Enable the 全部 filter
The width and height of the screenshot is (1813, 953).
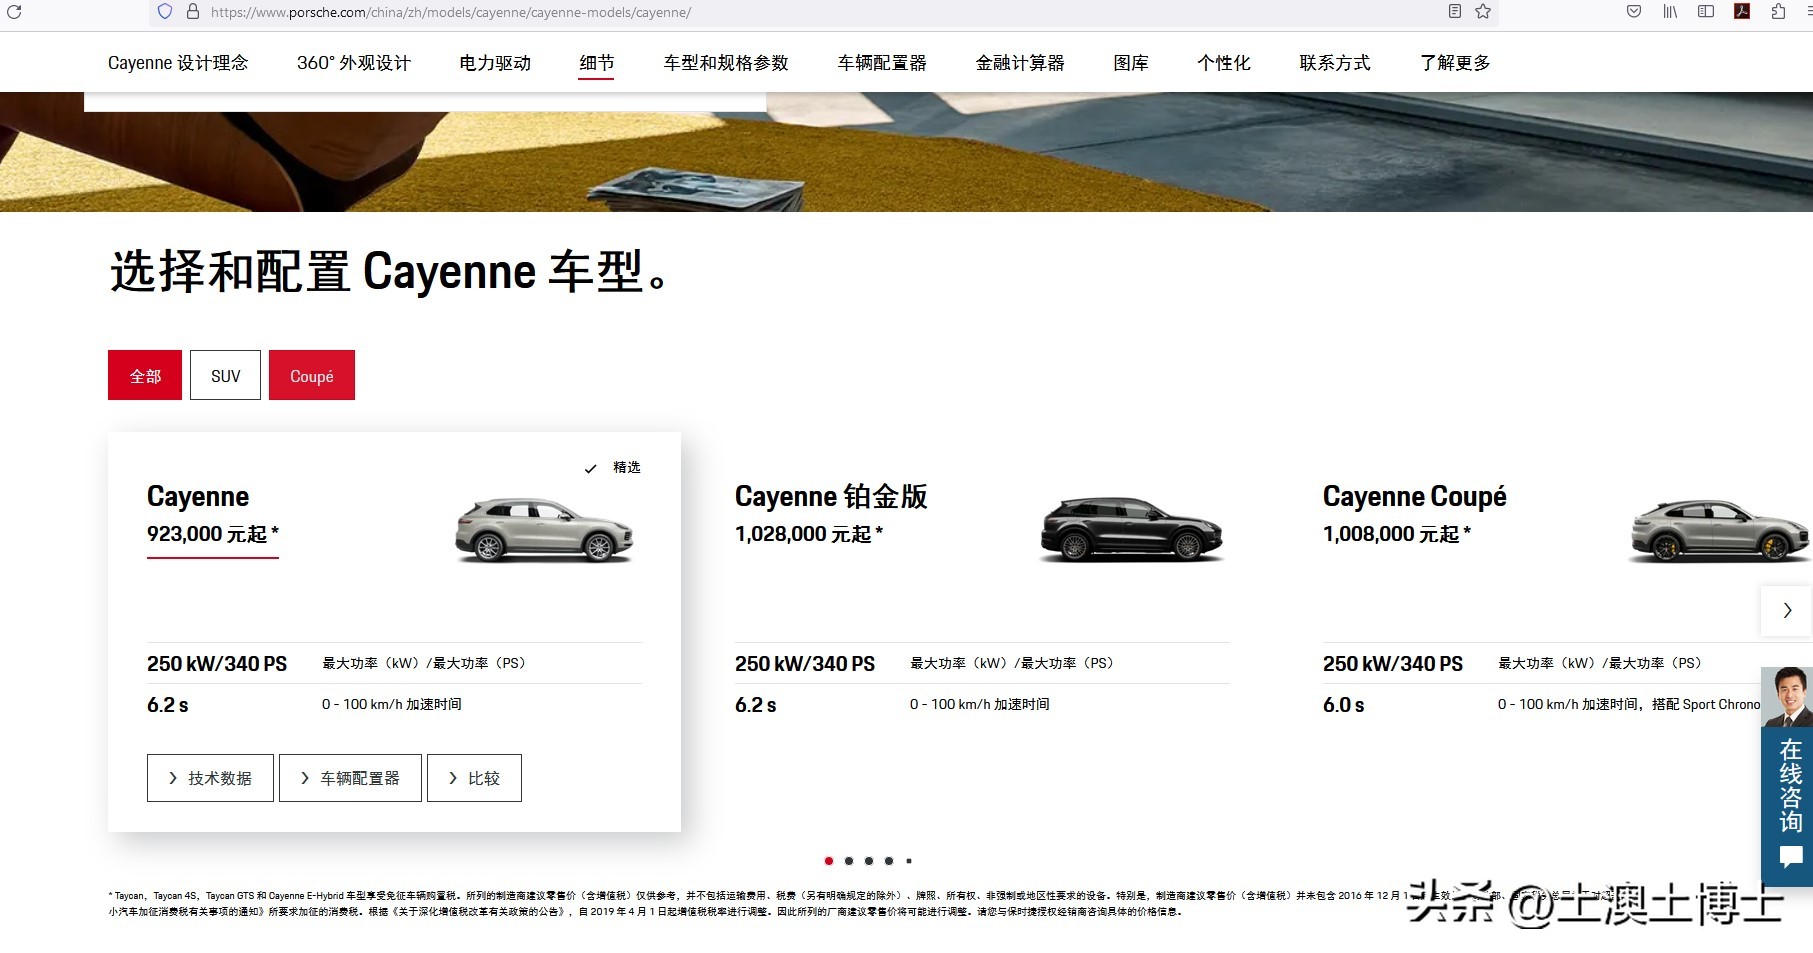click(x=144, y=375)
